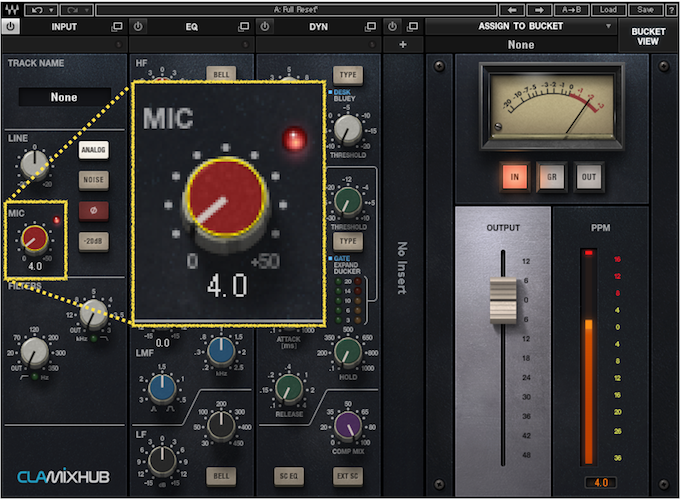Add an insert with the plus button
The width and height of the screenshot is (680, 499).
click(x=402, y=44)
